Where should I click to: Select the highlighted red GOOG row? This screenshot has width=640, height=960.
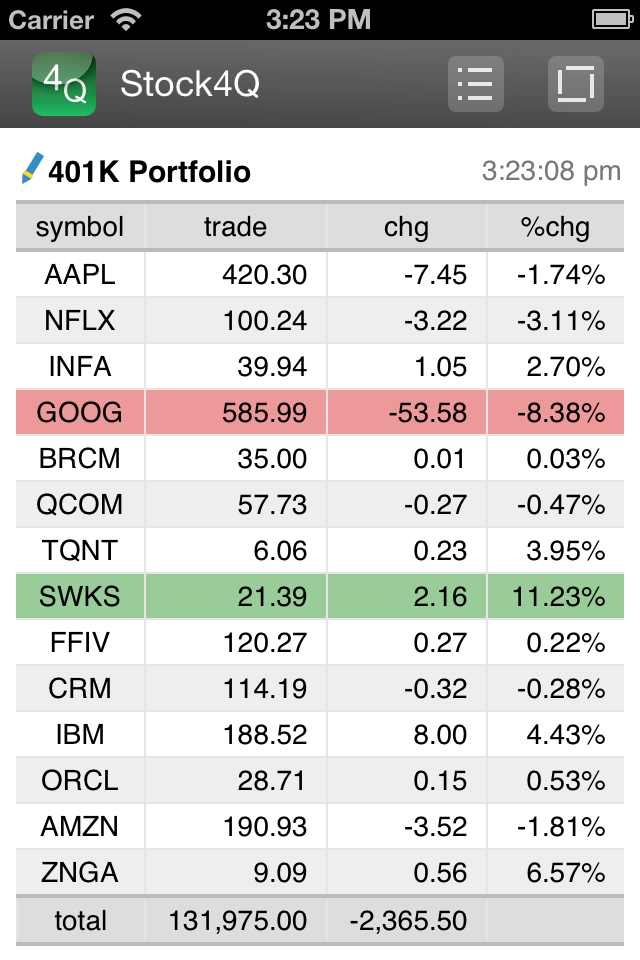pyautogui.click(x=320, y=412)
